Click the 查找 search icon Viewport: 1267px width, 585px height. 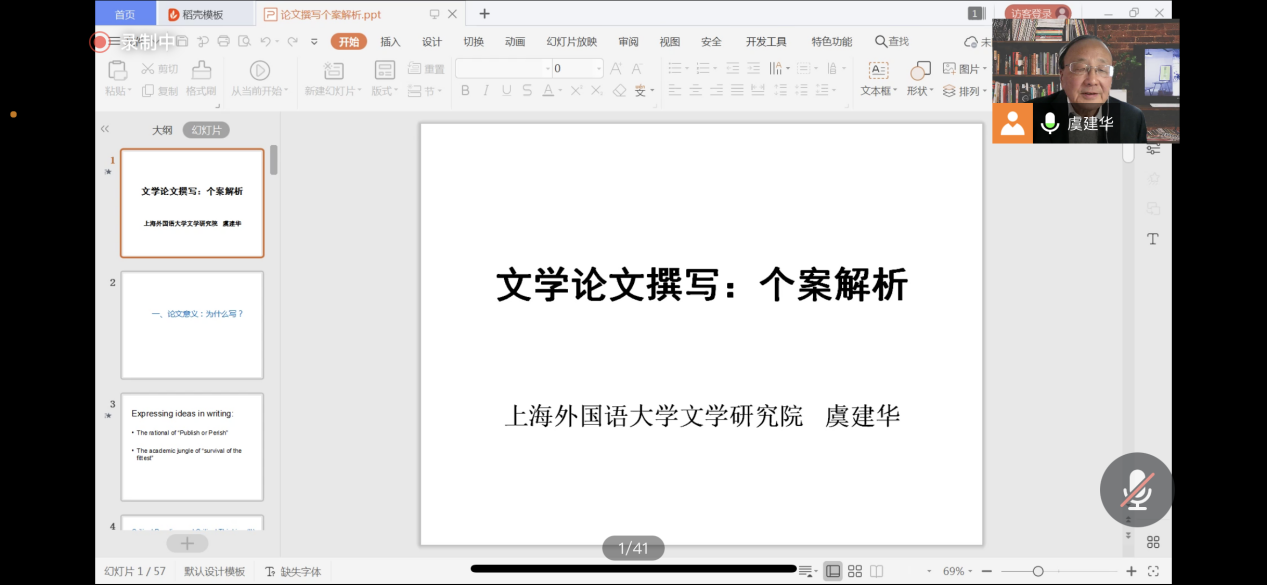pyautogui.click(x=881, y=42)
